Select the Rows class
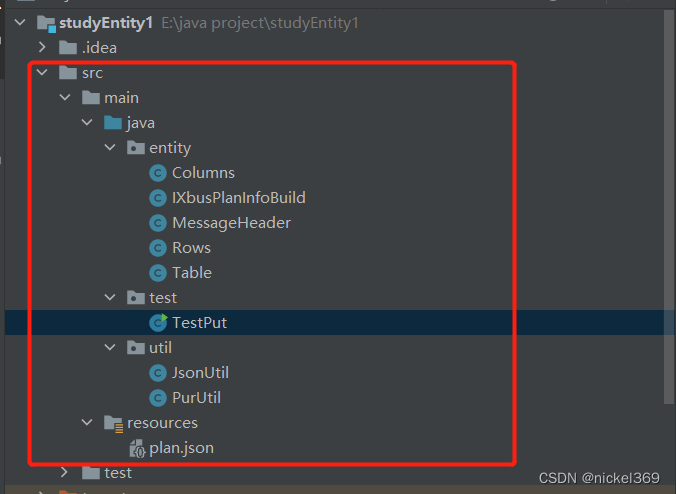Viewport: 676px width, 494px height. pos(191,248)
